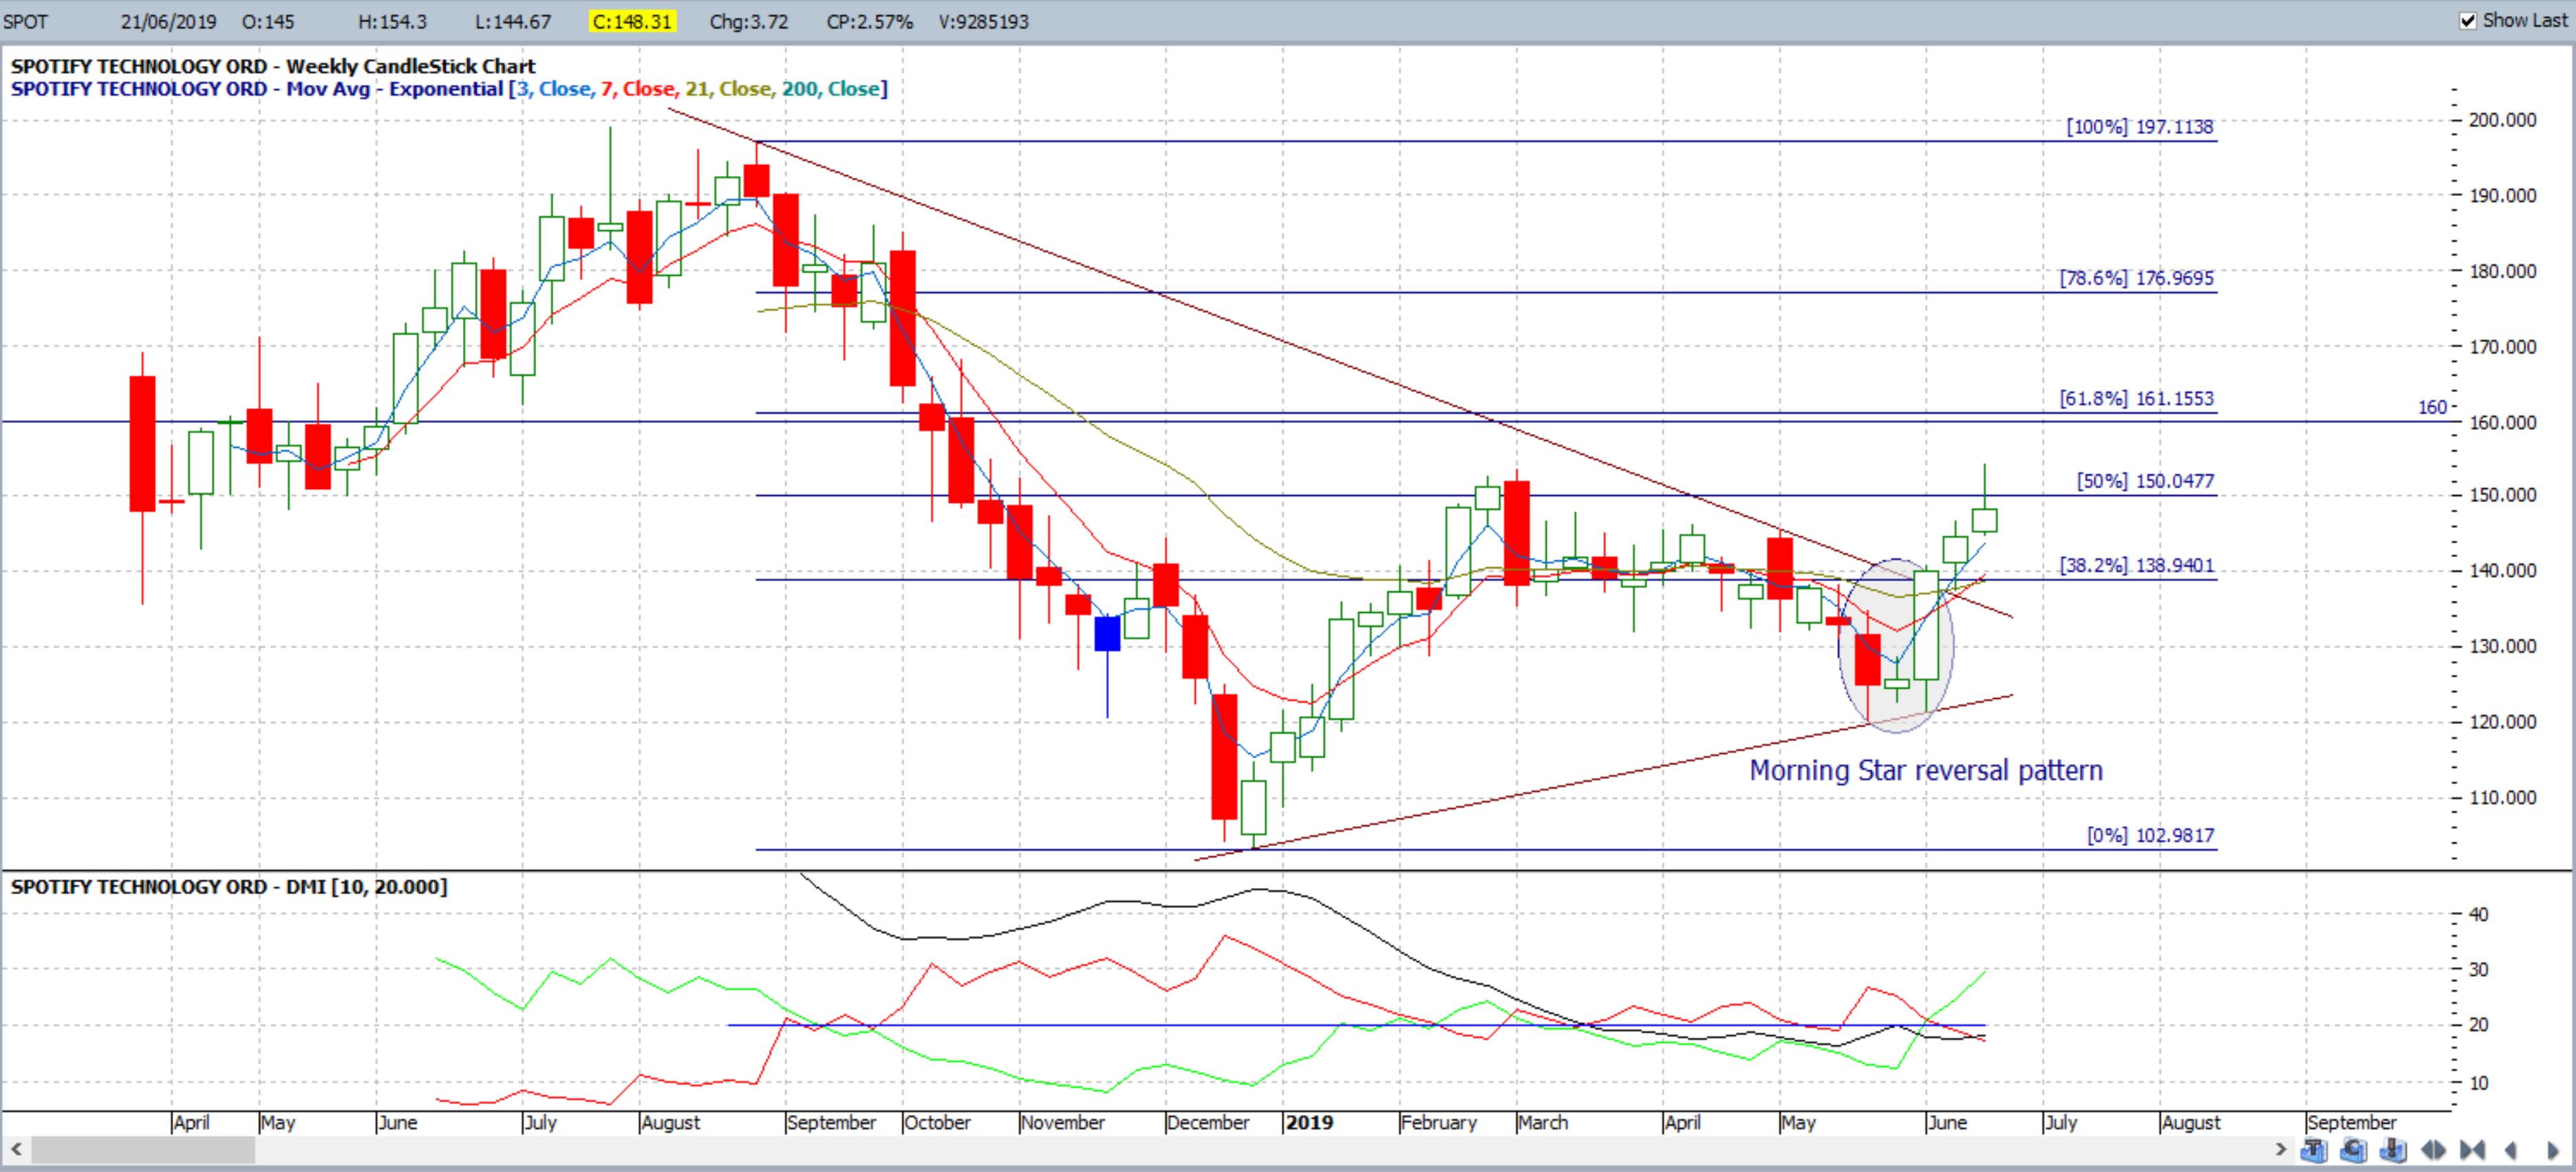Click the July month label after June 2019
Viewport: 2576px width, 1172px height.
(x=2061, y=1122)
